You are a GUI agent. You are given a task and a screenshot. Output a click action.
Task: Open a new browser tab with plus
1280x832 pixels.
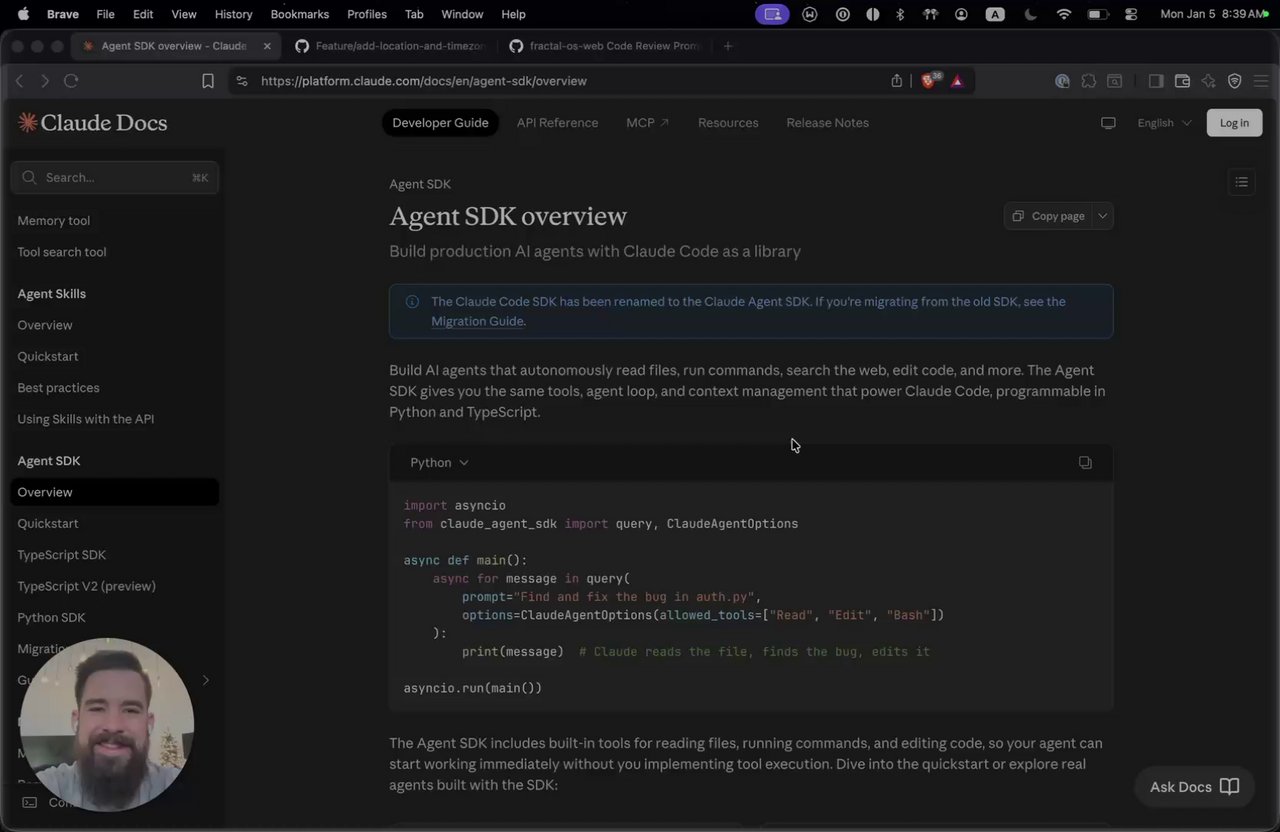728,46
